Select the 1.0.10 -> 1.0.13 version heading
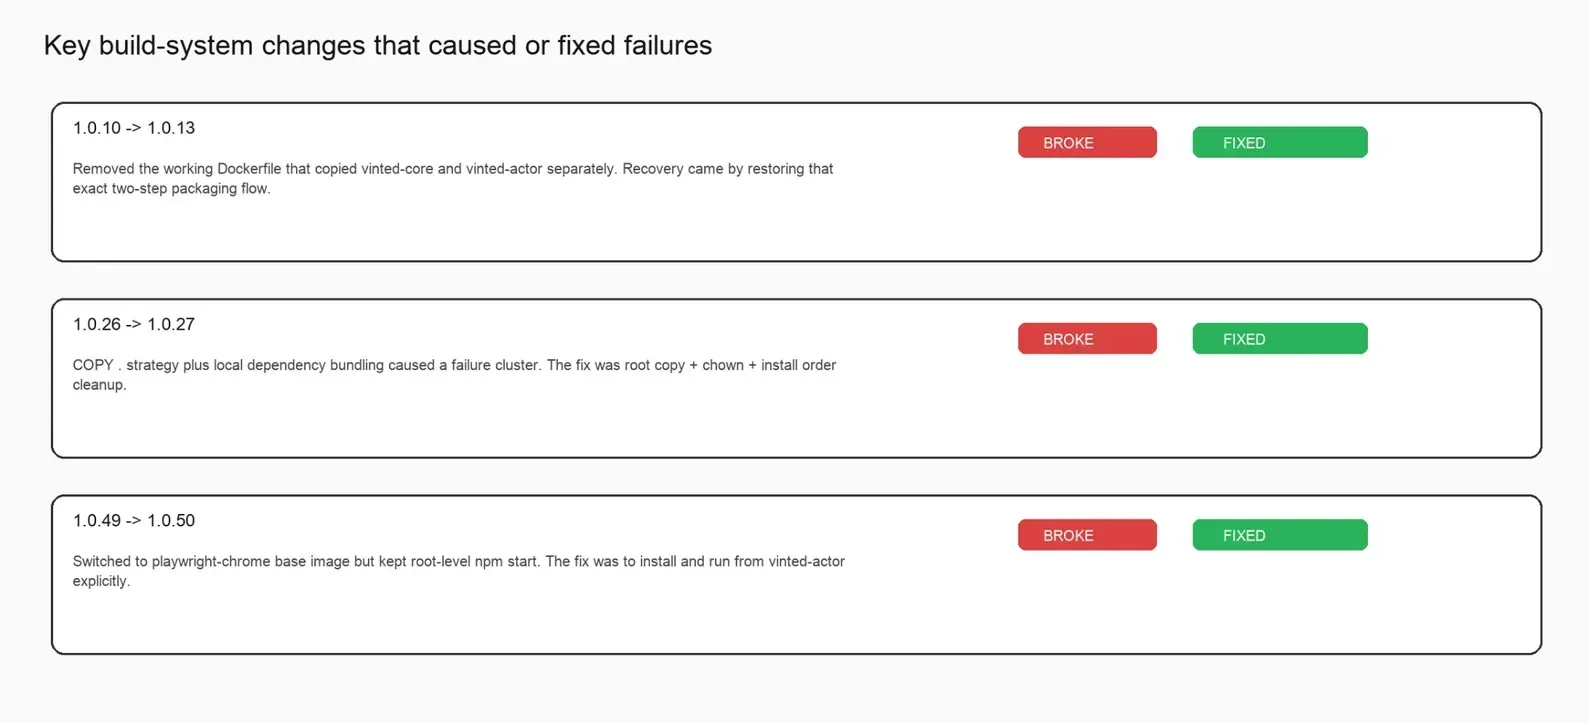1589x723 pixels. pos(134,128)
